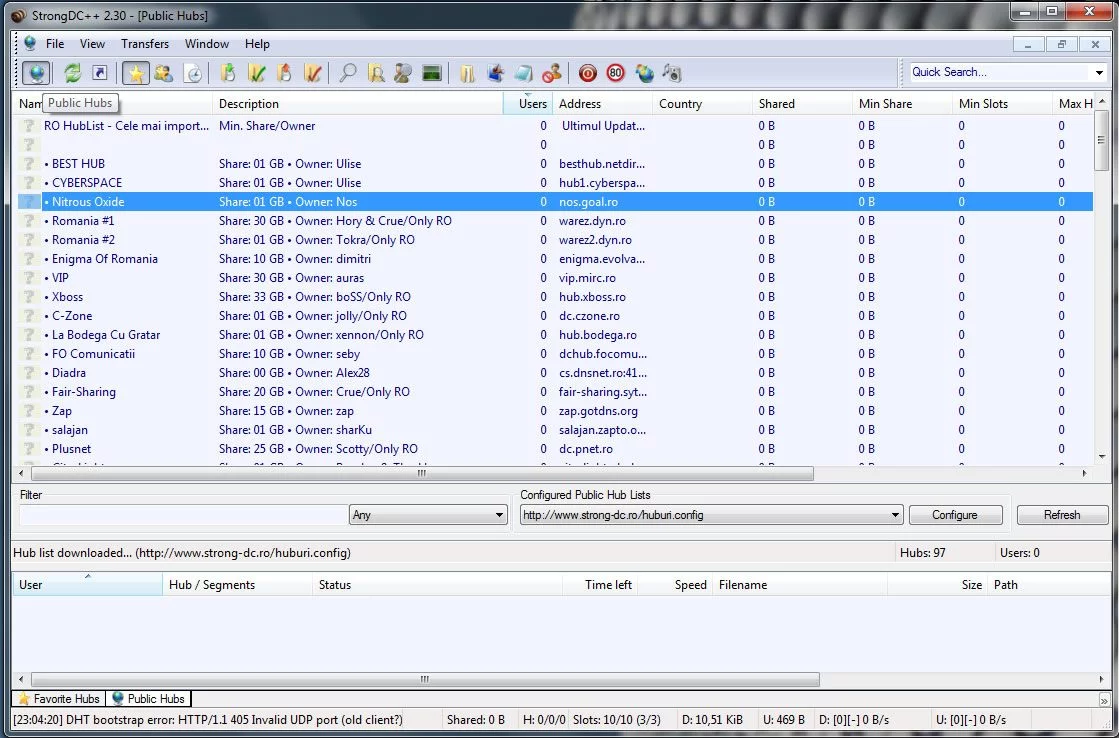Open Download Queue toolbar icon
Viewport: 1119px width, 738px height.
point(228,73)
